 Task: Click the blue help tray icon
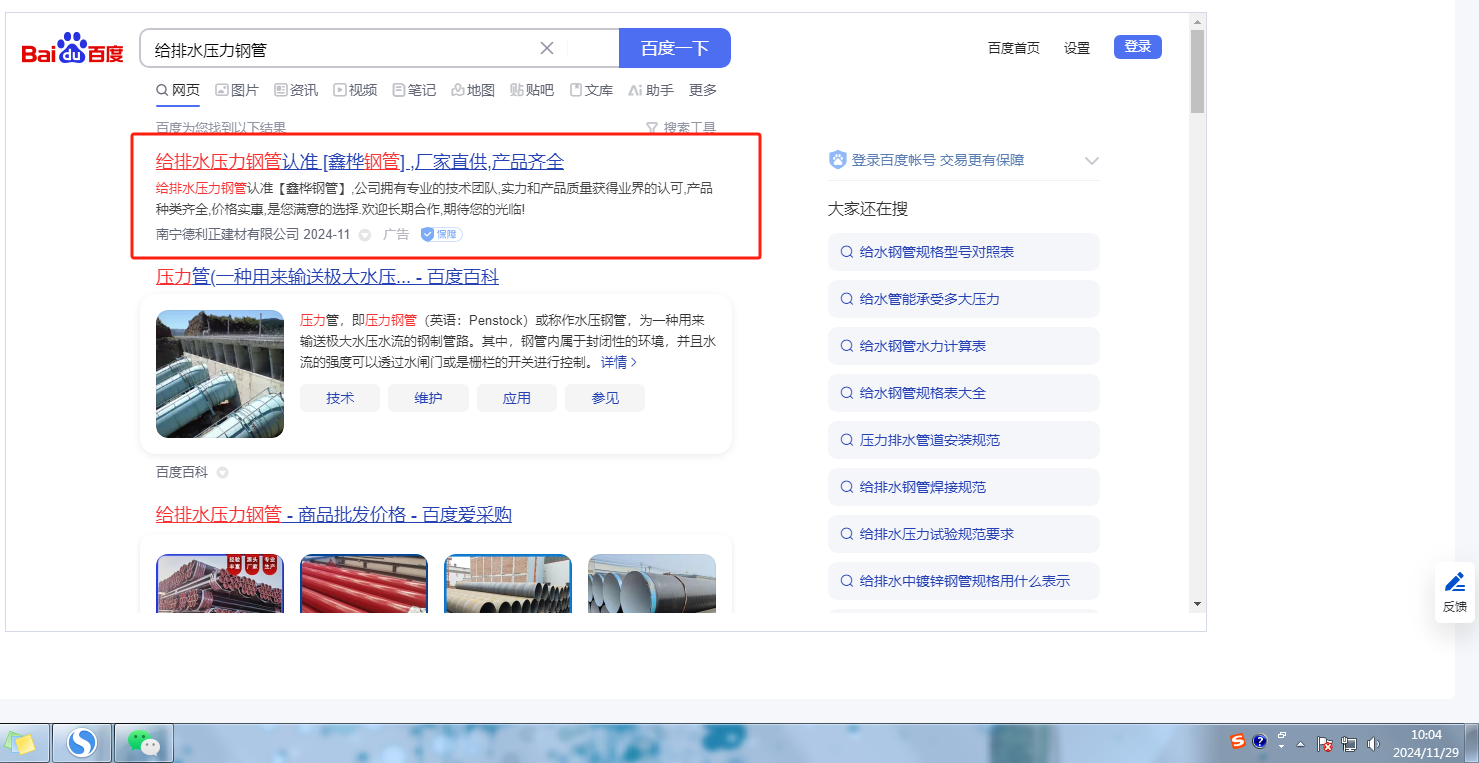1260,742
